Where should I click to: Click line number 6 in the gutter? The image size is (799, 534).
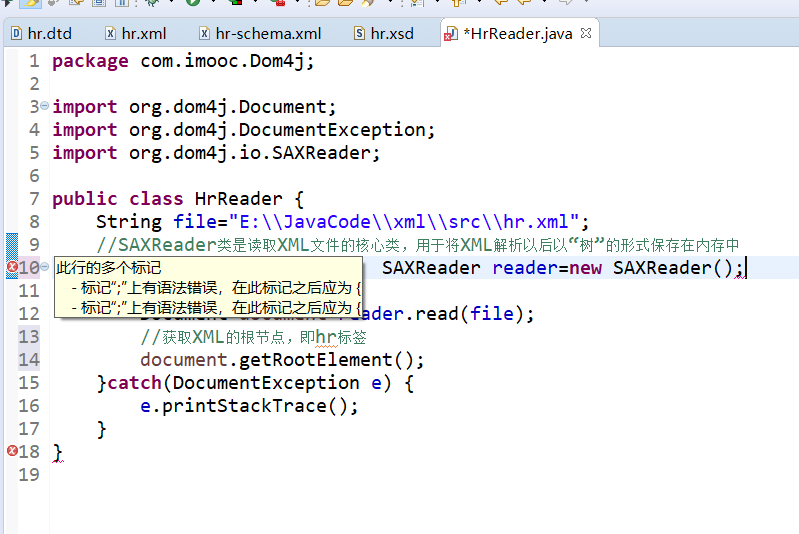34,176
